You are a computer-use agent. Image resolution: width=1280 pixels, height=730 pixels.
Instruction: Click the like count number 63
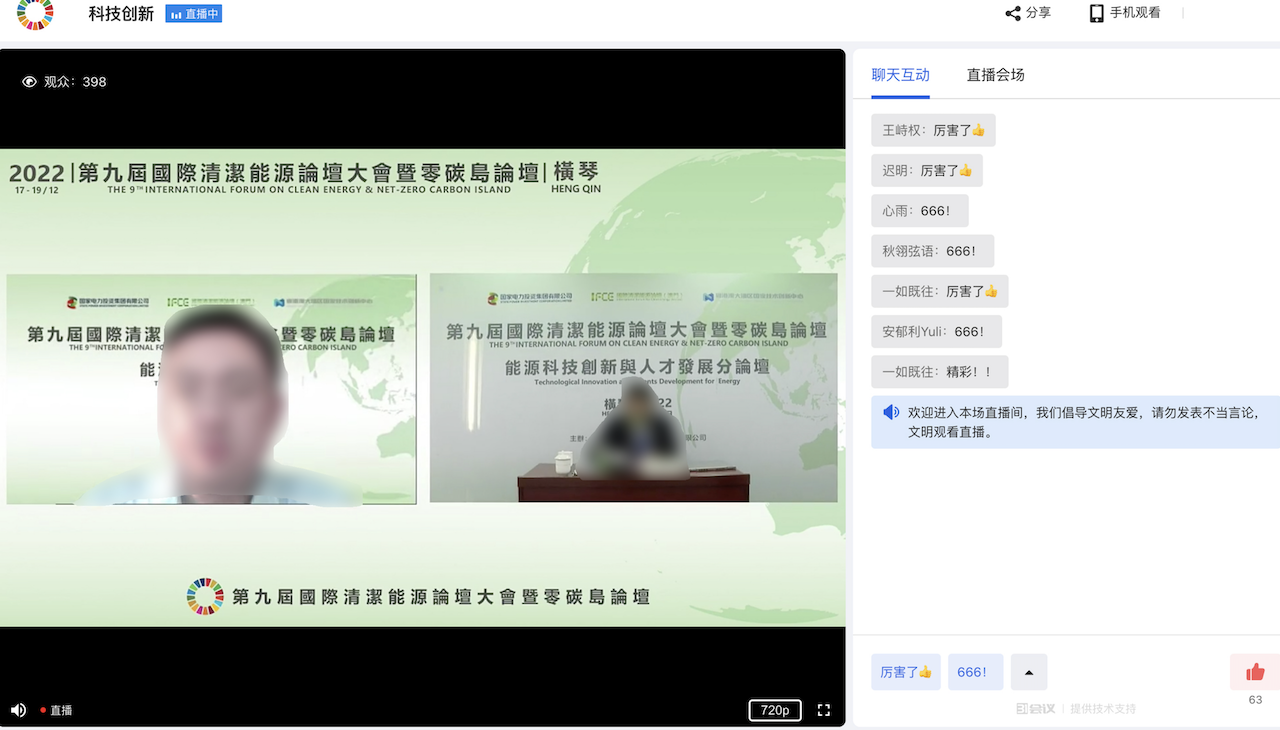[x=1254, y=700]
